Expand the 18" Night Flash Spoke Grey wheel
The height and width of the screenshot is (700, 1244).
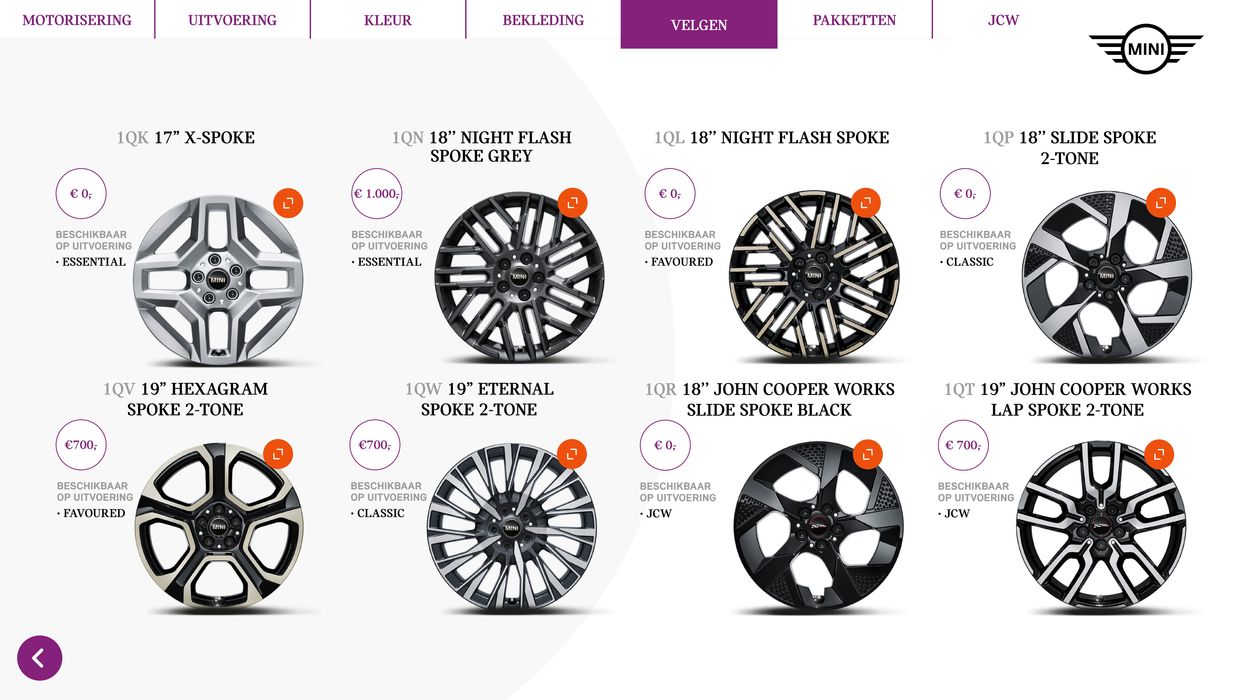(572, 203)
